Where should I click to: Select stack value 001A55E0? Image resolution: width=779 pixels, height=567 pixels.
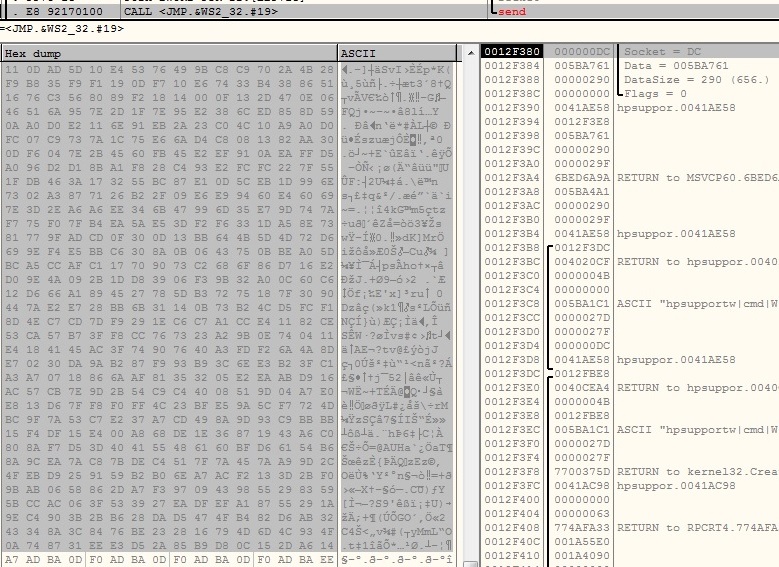(x=582, y=542)
